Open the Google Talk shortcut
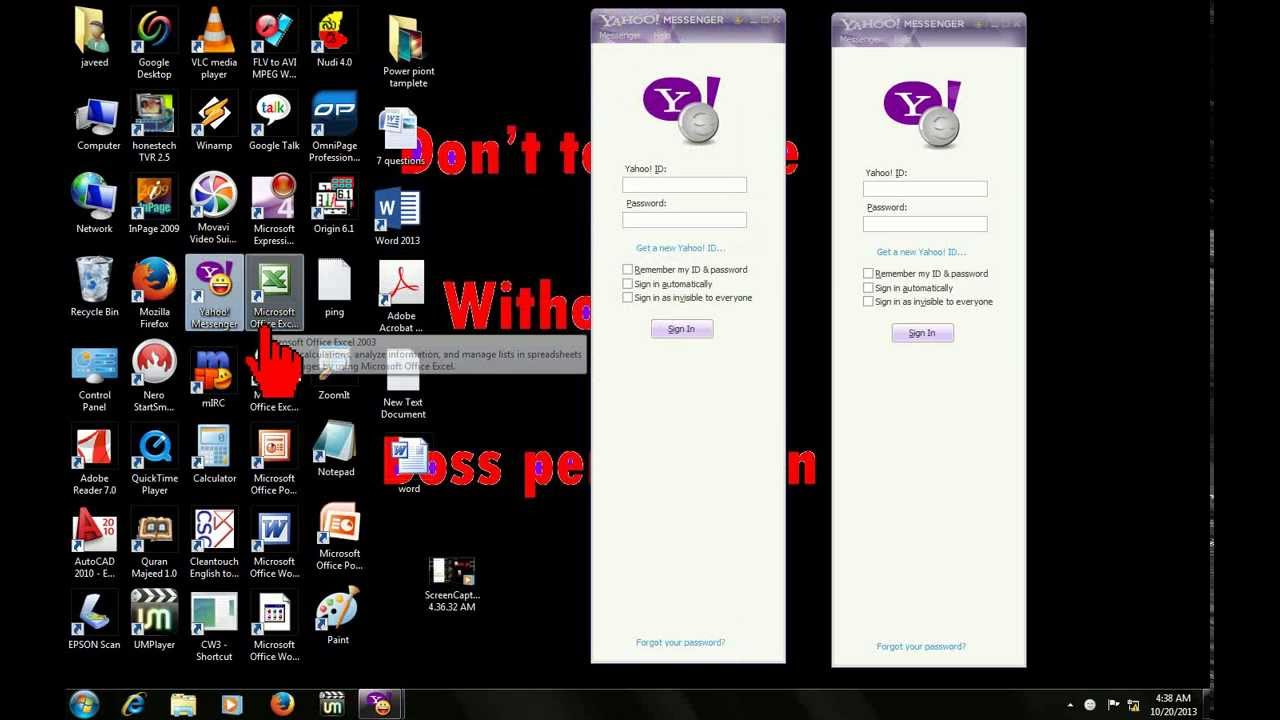 274,121
